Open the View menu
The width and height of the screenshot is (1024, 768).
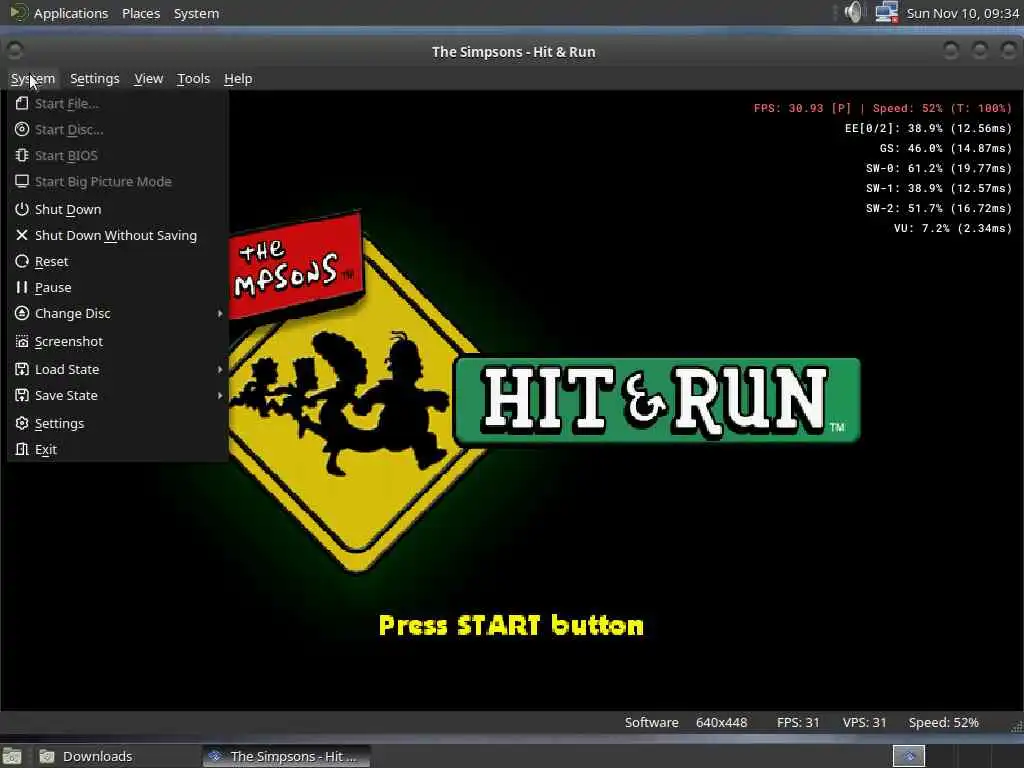(x=149, y=78)
